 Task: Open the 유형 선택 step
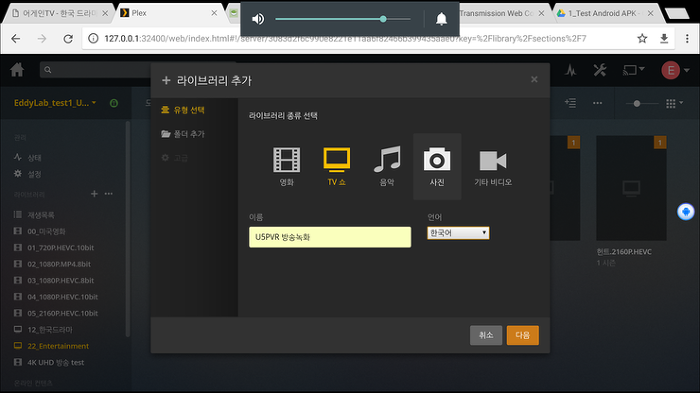click(183, 110)
